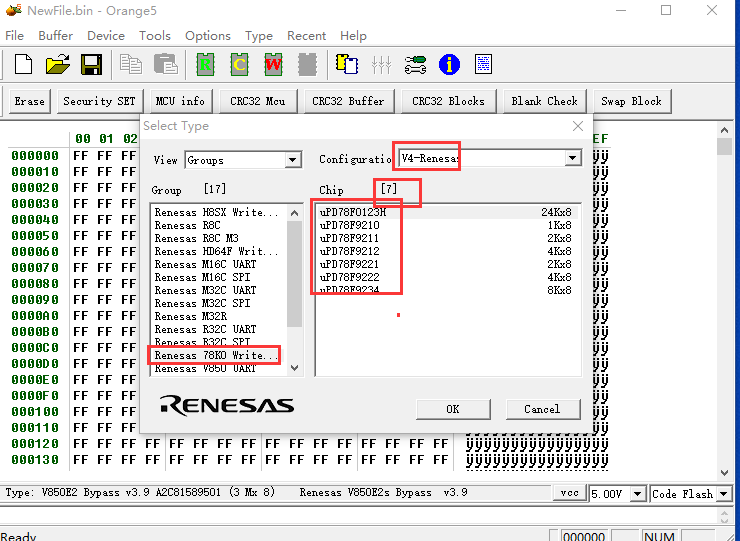The height and width of the screenshot is (541, 740).
Task: Select chip uPD78F9212
Action: [447, 251]
